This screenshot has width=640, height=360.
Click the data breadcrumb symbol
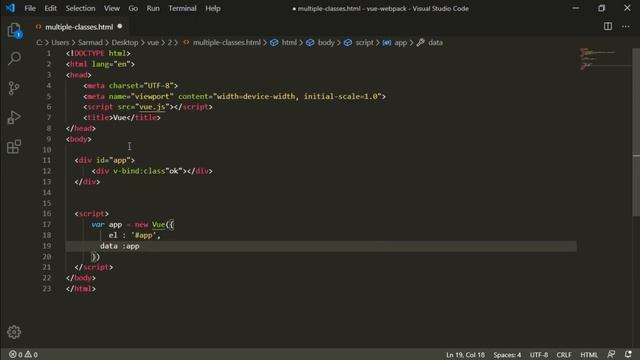pyautogui.click(x=435, y=42)
